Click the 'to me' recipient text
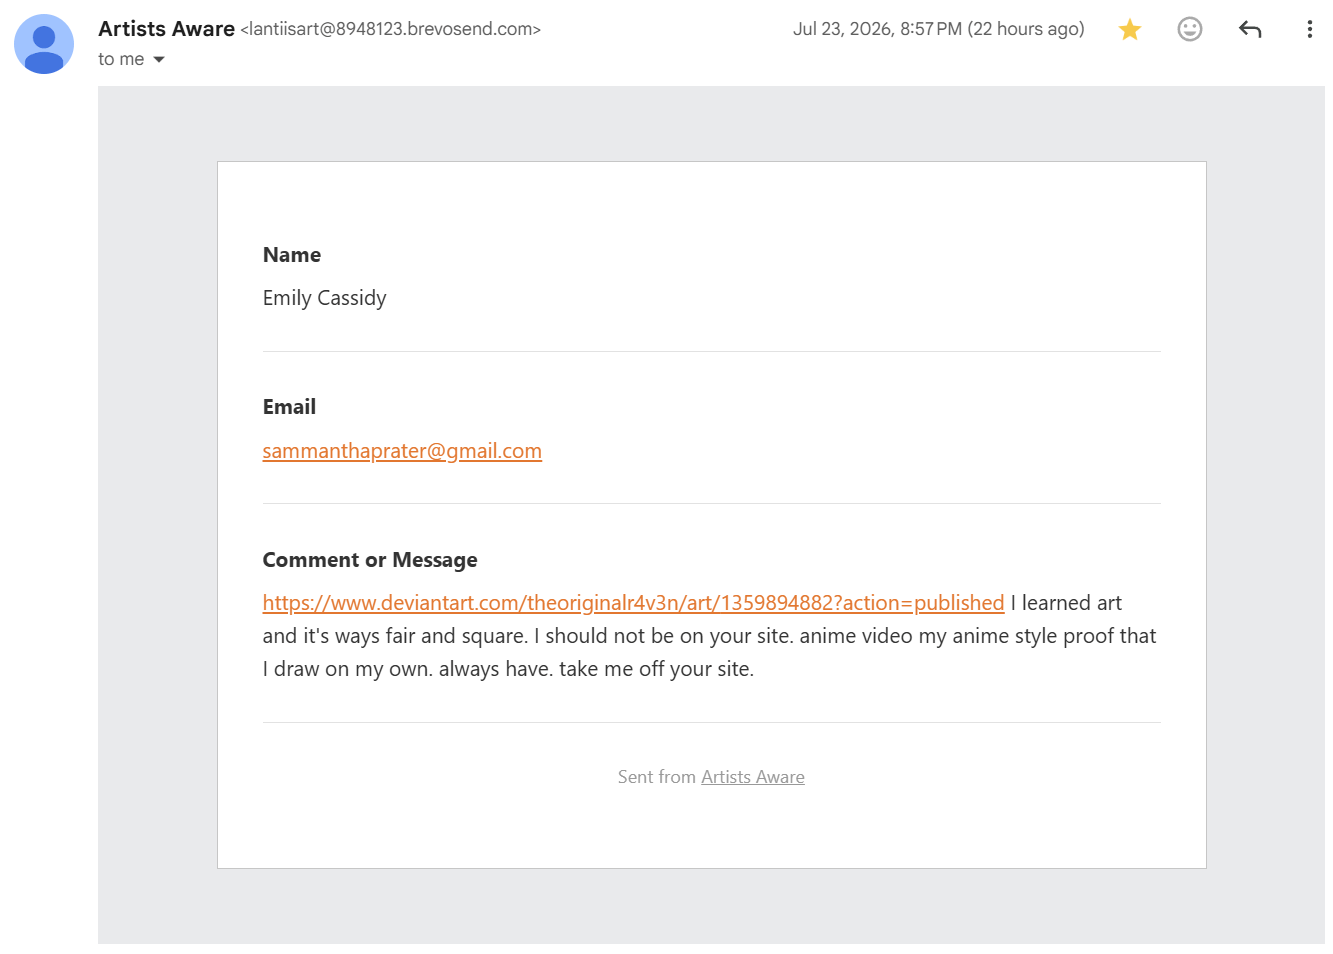Image resolution: width=1333 pixels, height=954 pixels. click(121, 60)
